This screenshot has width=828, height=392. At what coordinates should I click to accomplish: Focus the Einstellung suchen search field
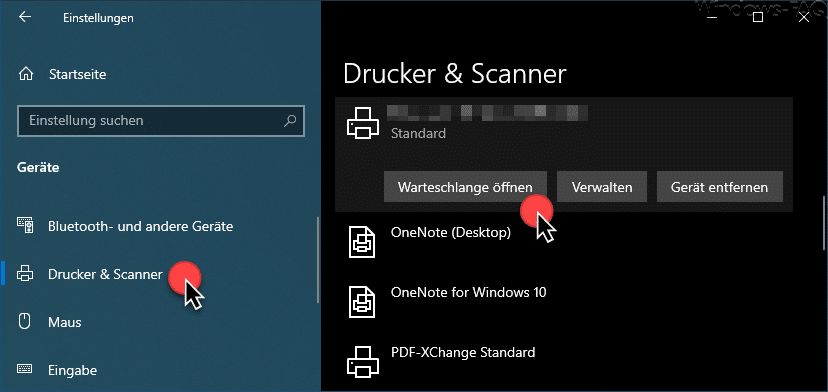coord(161,121)
